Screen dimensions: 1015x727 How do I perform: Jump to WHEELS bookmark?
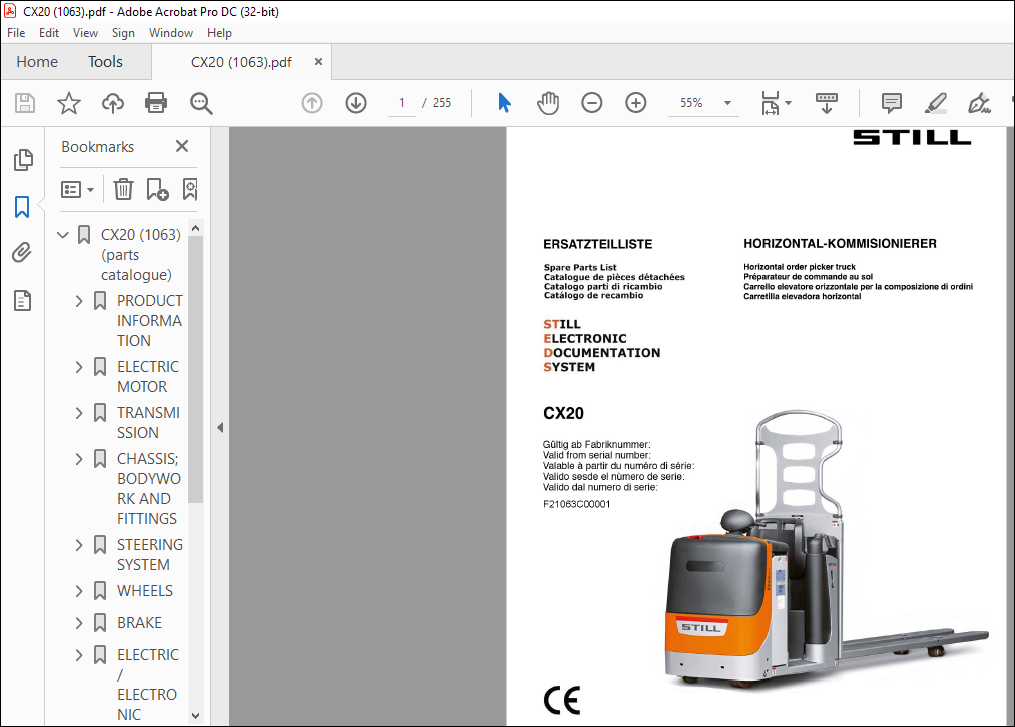[x=145, y=590]
